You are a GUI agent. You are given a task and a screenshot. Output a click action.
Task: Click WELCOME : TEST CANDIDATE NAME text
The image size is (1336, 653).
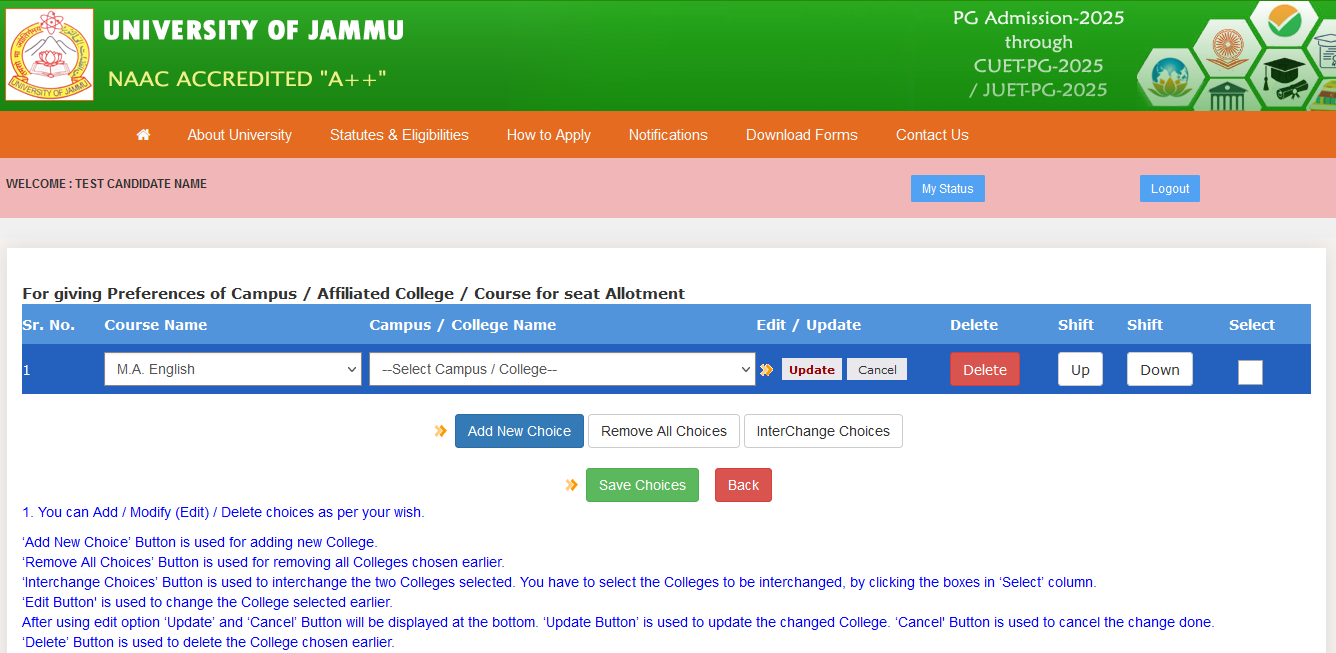(x=106, y=184)
